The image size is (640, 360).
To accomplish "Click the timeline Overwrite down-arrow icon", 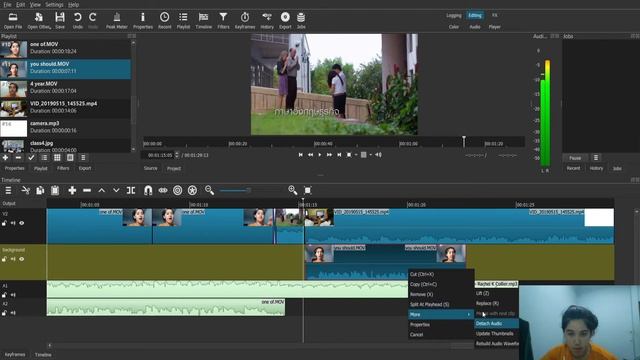I will tap(116, 190).
